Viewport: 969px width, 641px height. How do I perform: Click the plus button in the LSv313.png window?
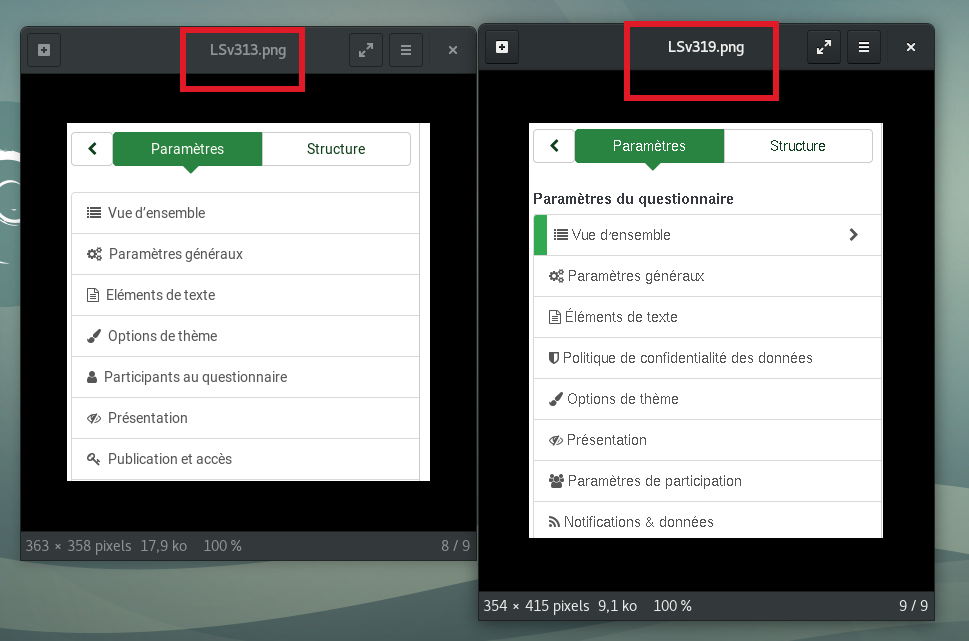(44, 50)
